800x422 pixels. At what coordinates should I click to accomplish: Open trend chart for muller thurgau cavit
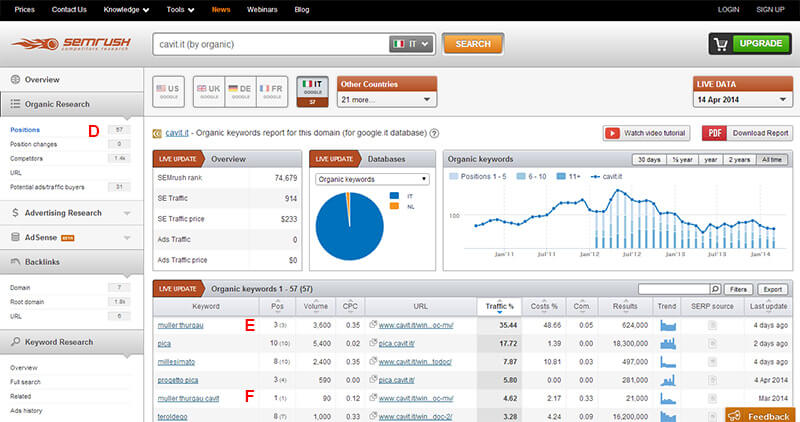click(x=667, y=399)
